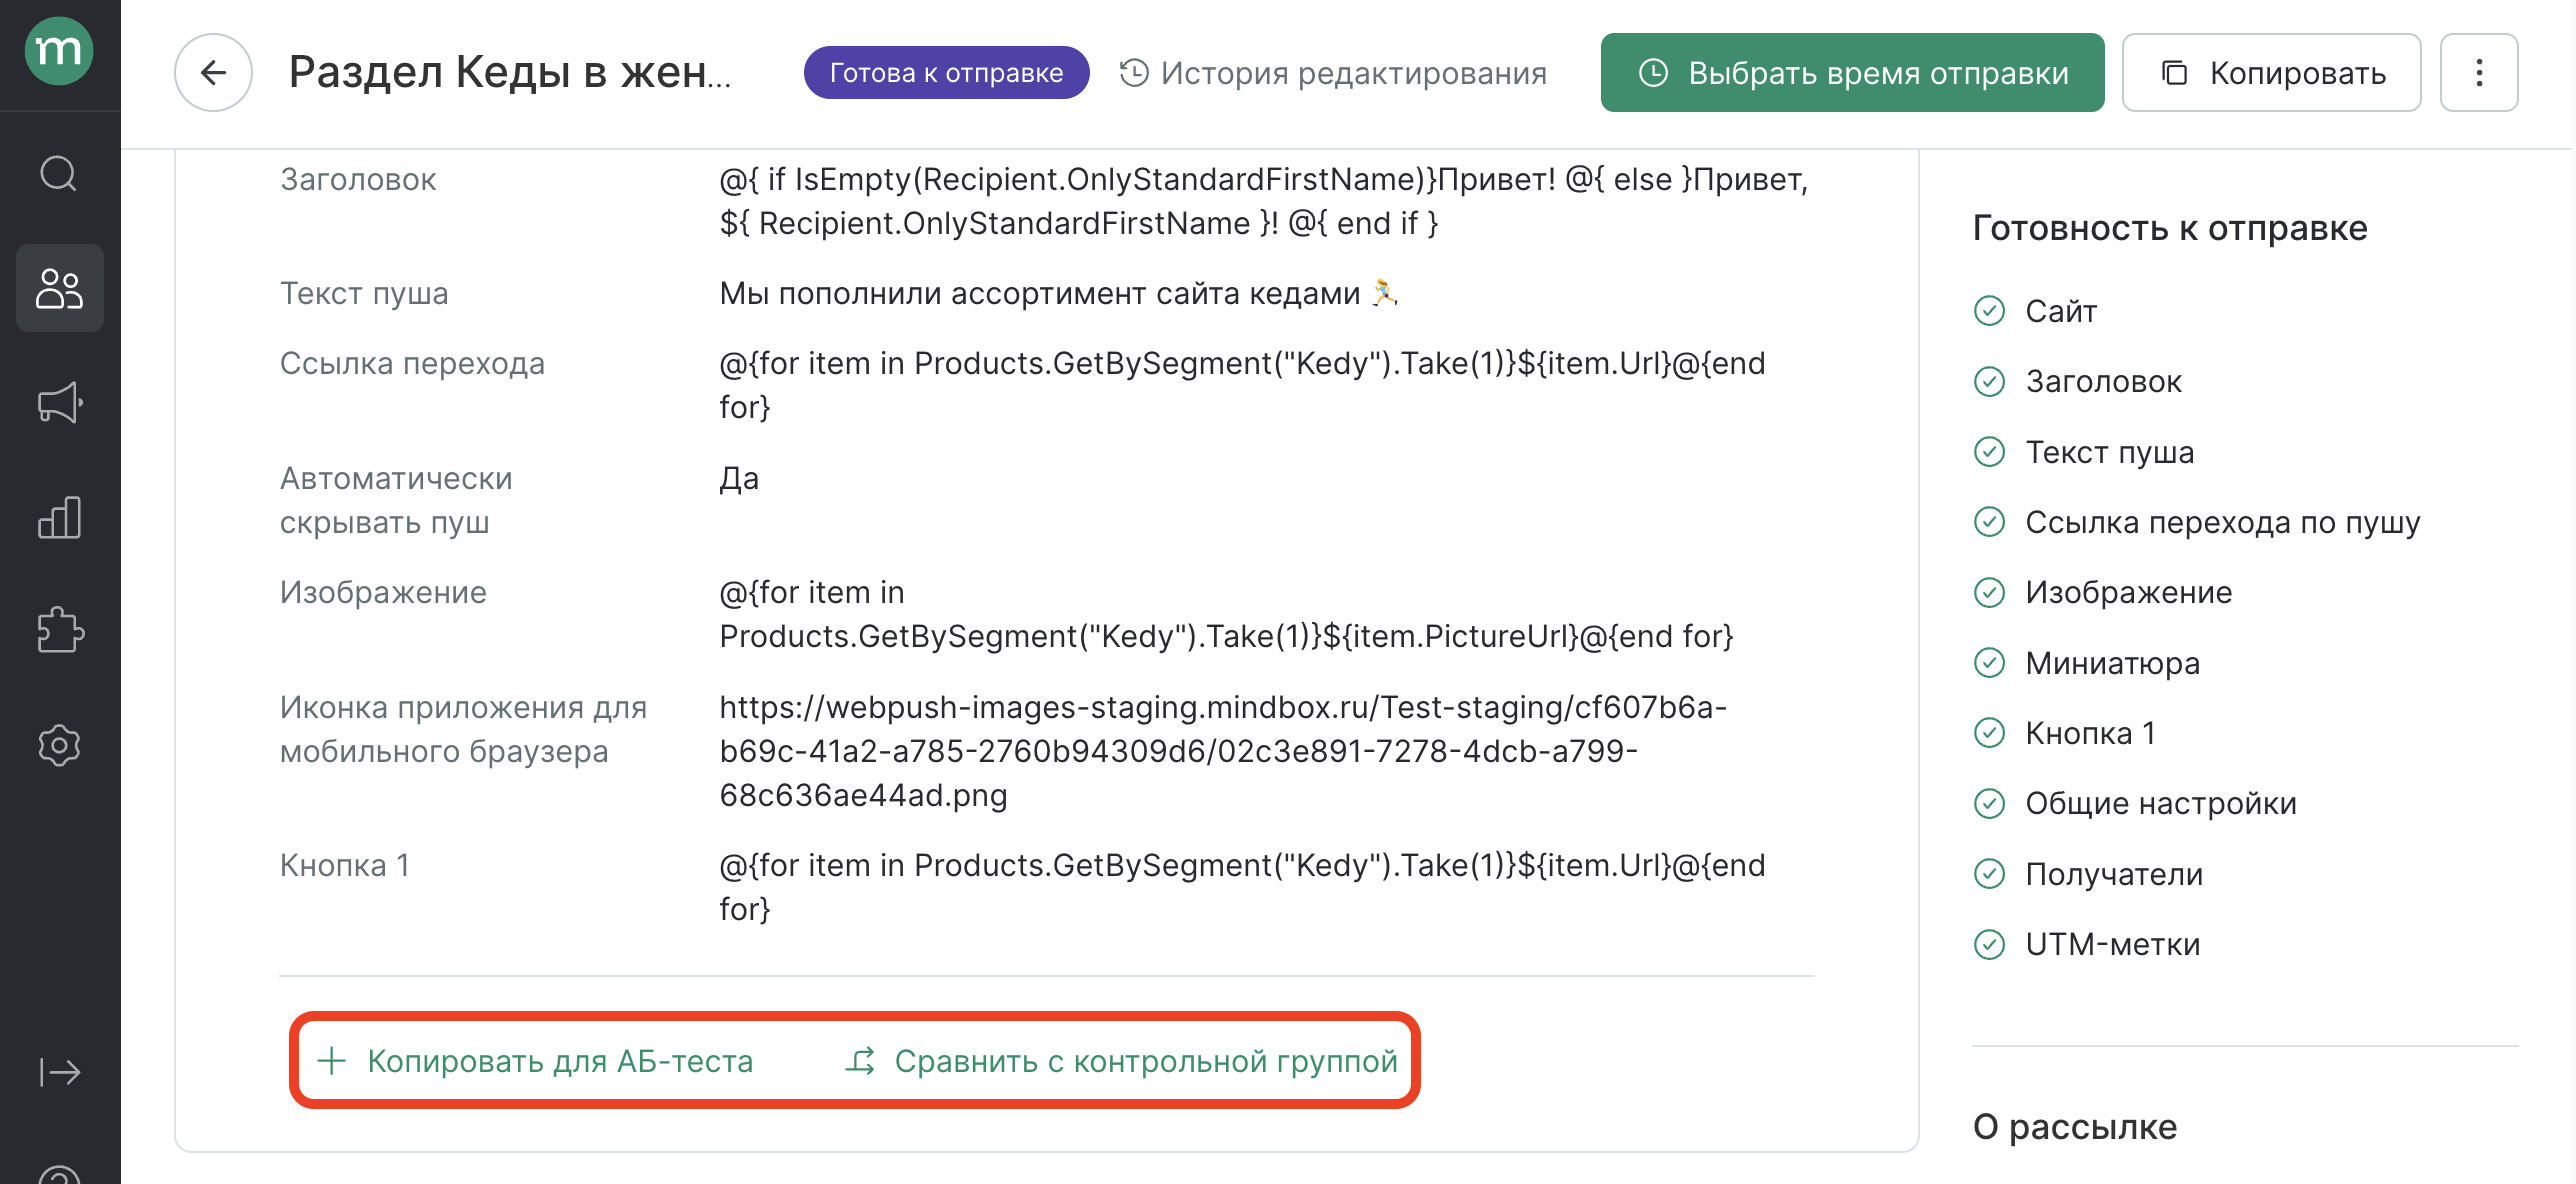Open the Customers section icon in sidebar
Viewport: 2576px width, 1184px height.
coord(59,288)
